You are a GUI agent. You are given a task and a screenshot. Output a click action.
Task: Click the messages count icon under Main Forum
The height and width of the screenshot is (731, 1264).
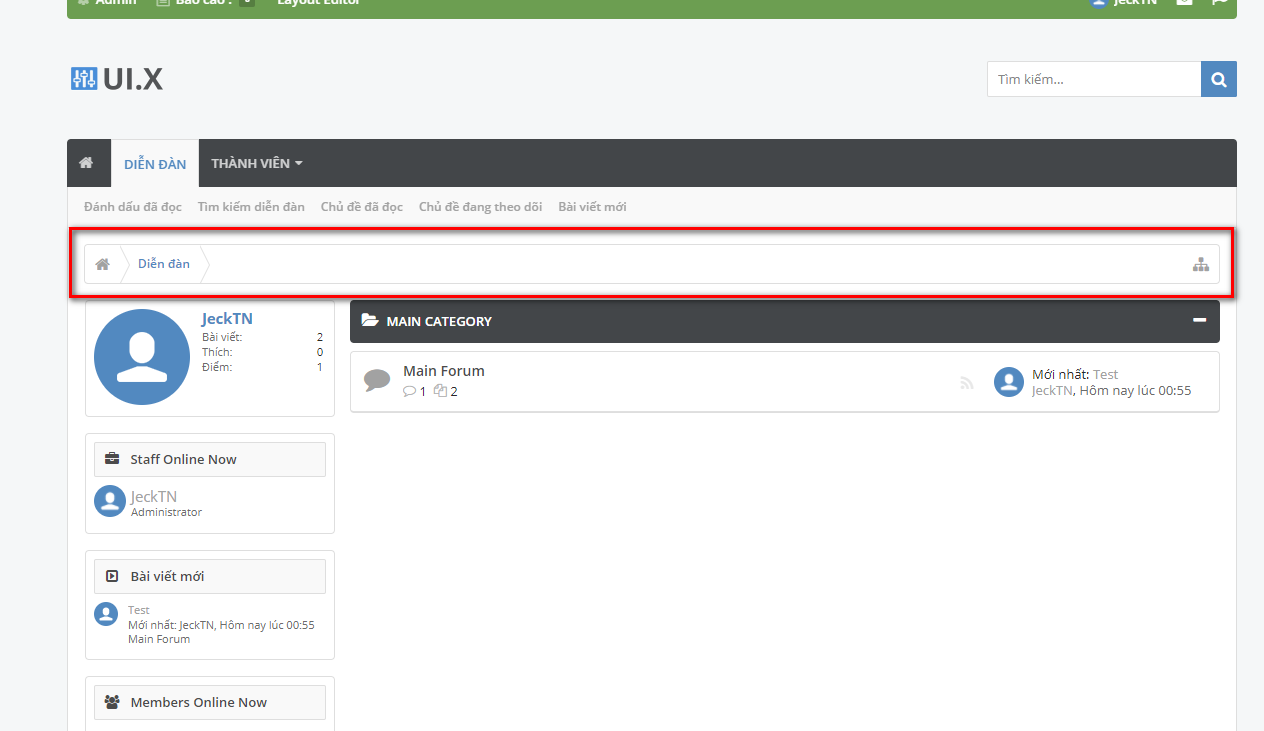[440, 391]
